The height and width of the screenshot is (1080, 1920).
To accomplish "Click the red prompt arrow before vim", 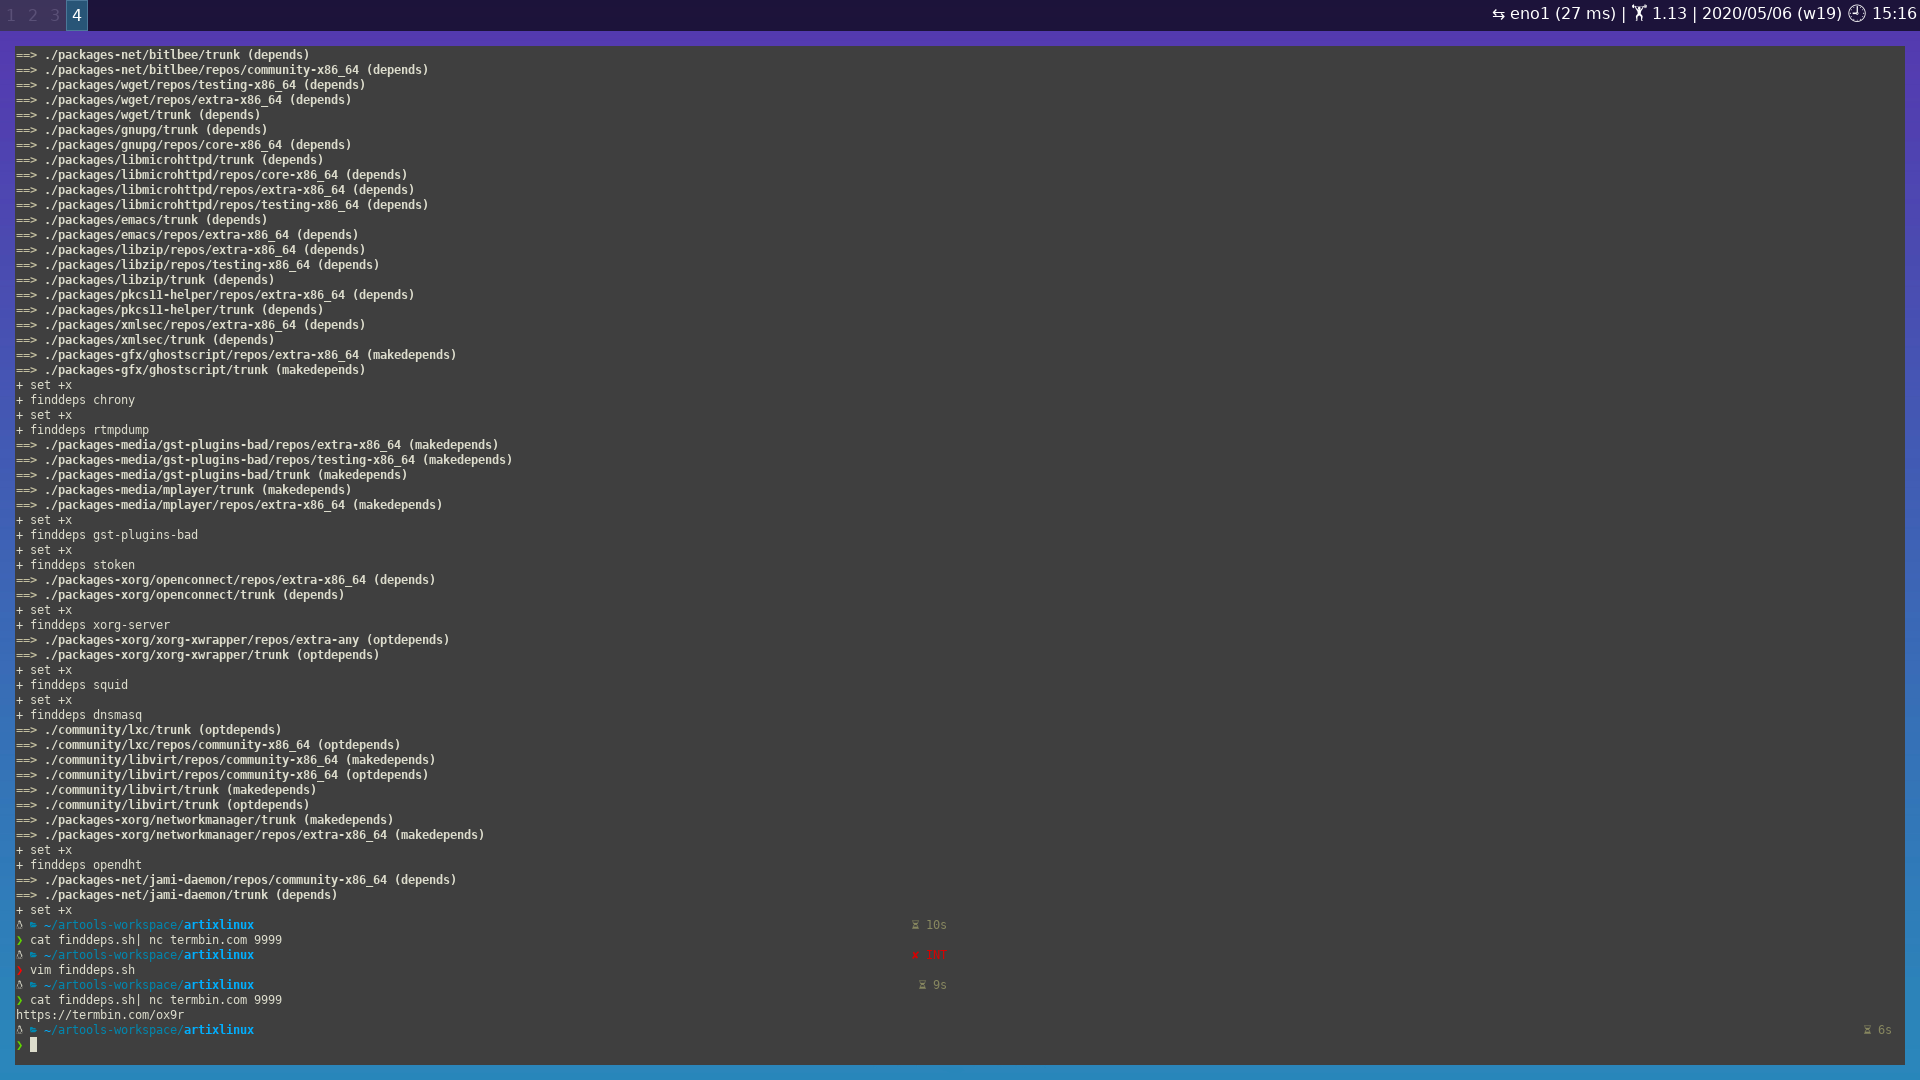I will [19, 970].
